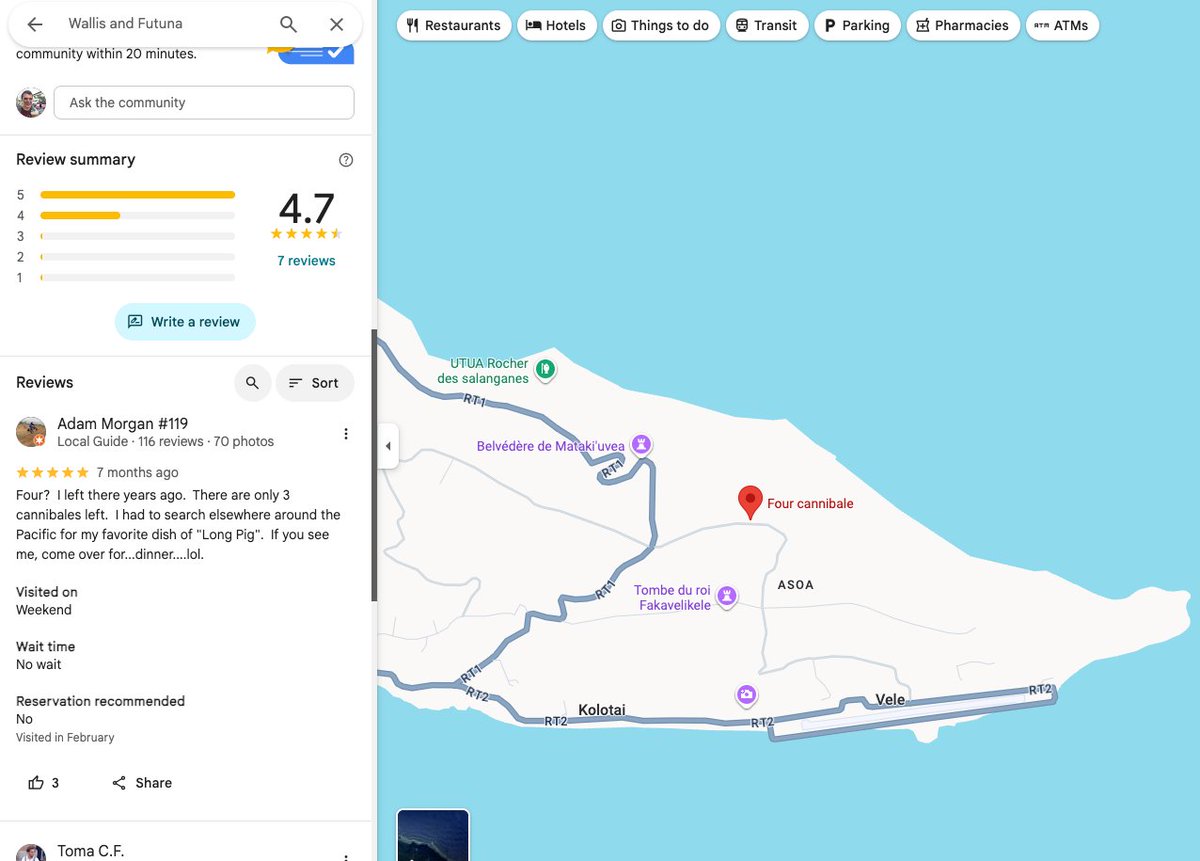Open the Restaurants category chip
The height and width of the screenshot is (861, 1200).
click(x=454, y=25)
